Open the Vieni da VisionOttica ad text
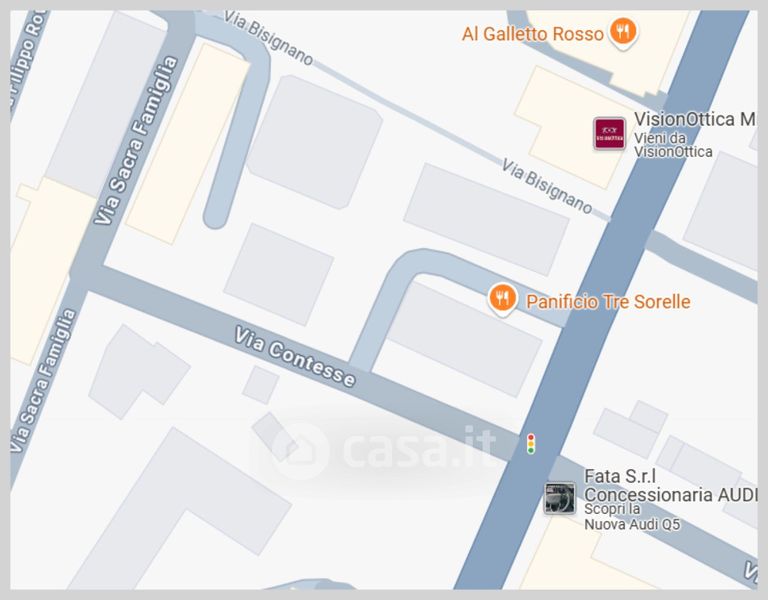The image size is (768, 600). pyautogui.click(x=673, y=145)
